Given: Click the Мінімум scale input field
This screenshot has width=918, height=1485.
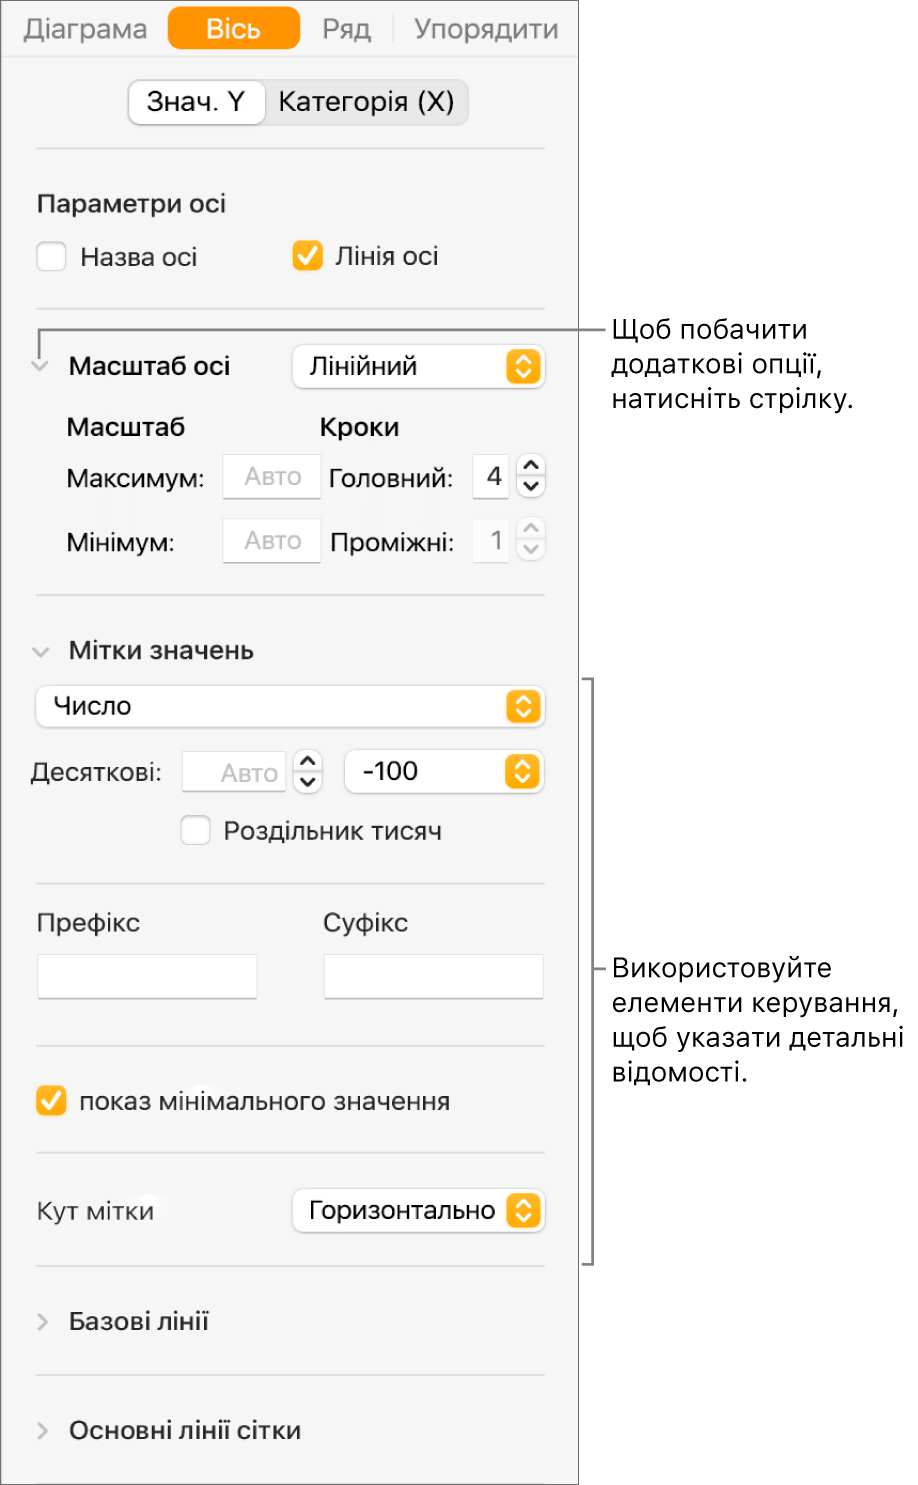Looking at the screenshot, I should 271,541.
